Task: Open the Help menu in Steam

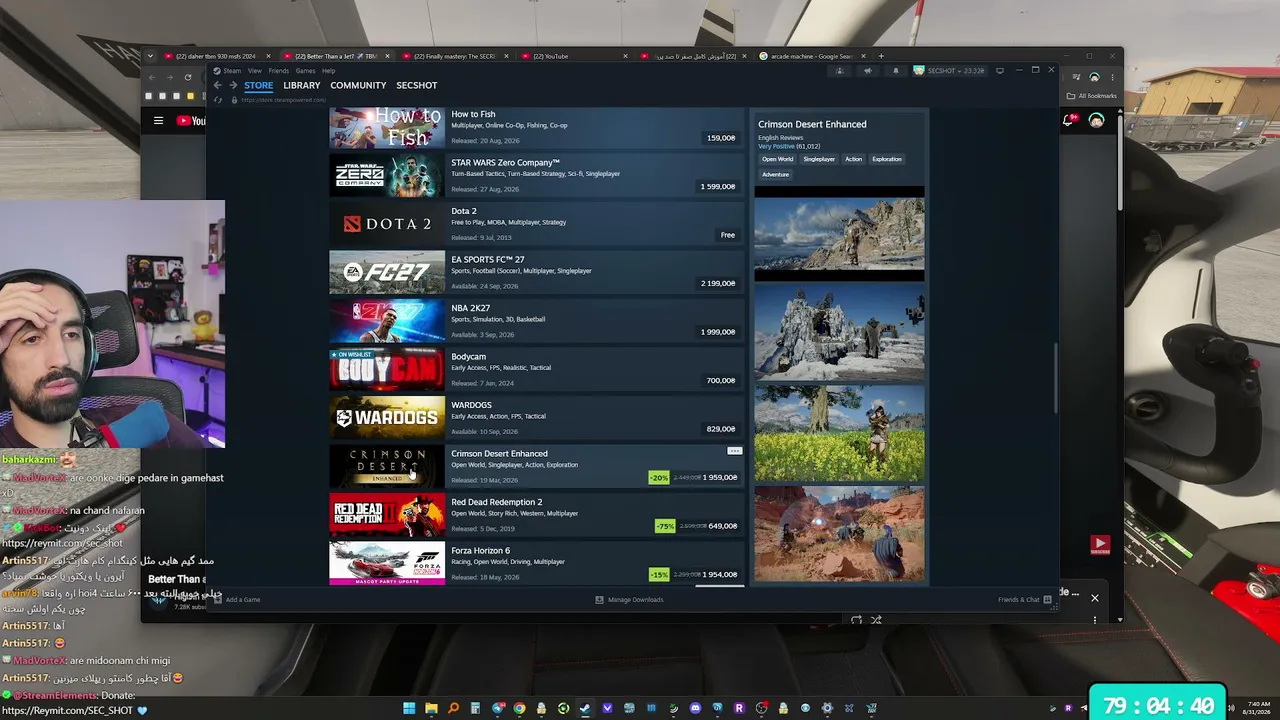Action: [x=327, y=71]
